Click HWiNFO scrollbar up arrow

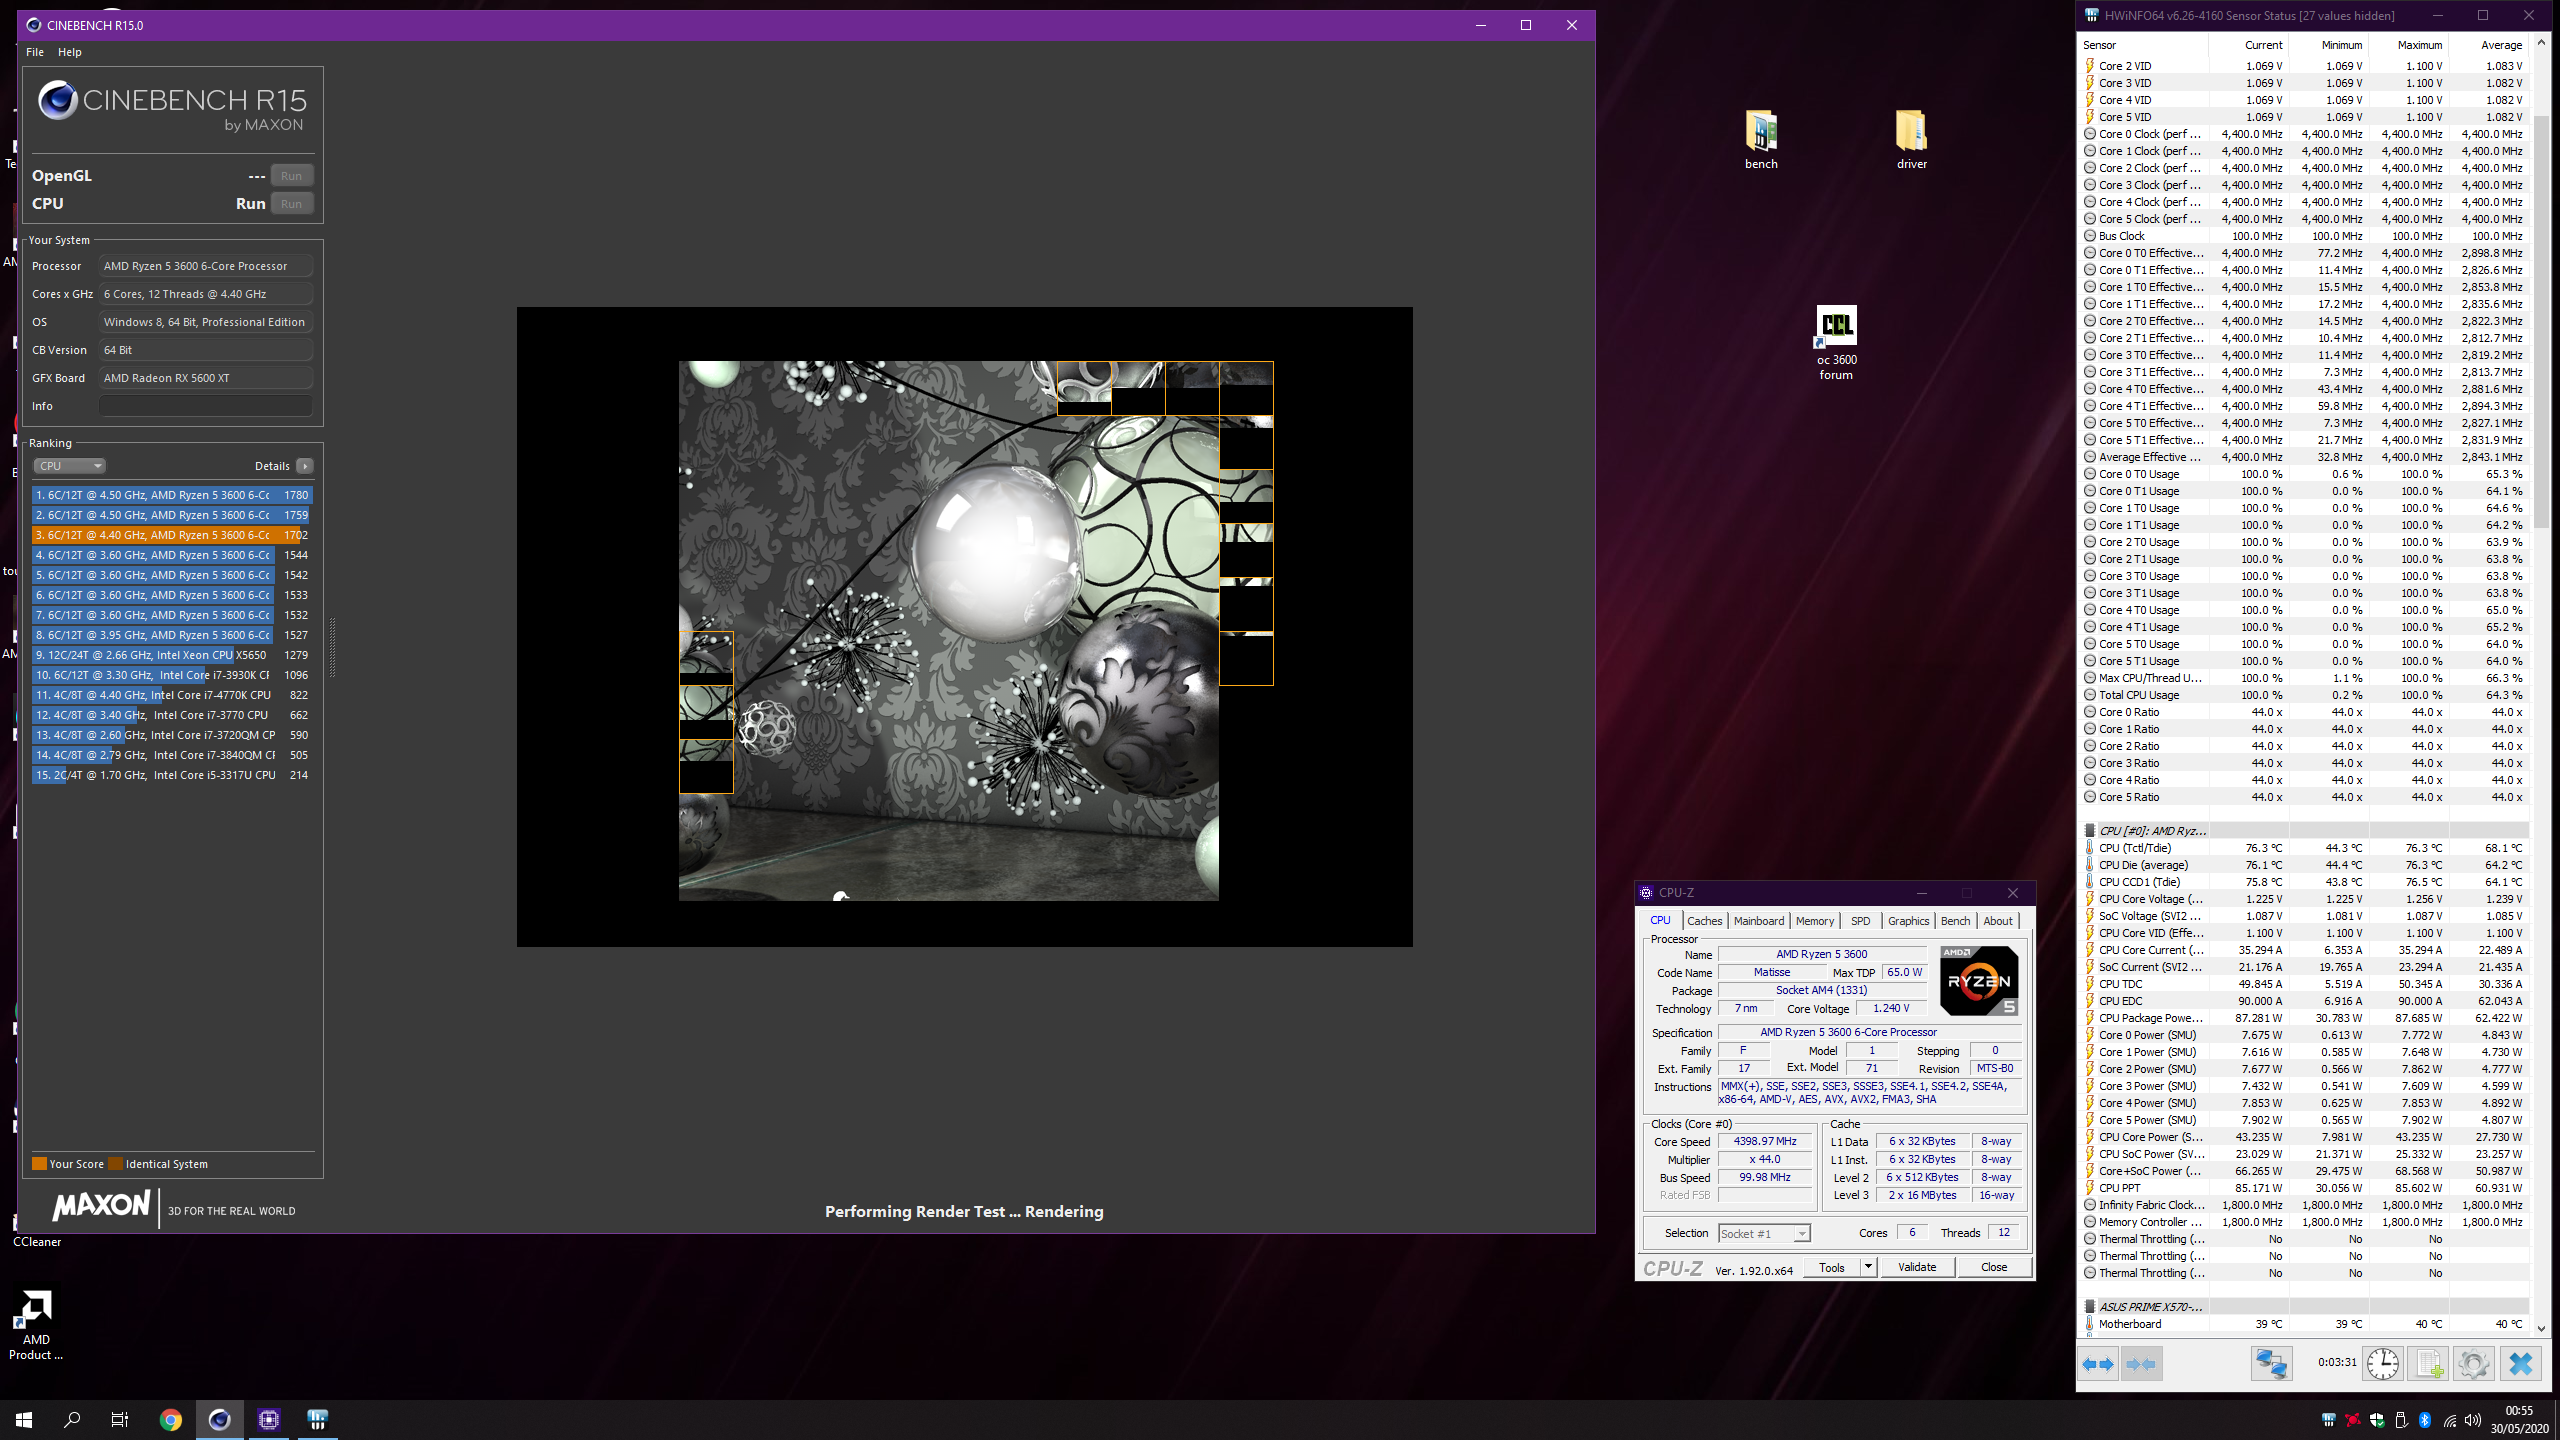[2541, 45]
